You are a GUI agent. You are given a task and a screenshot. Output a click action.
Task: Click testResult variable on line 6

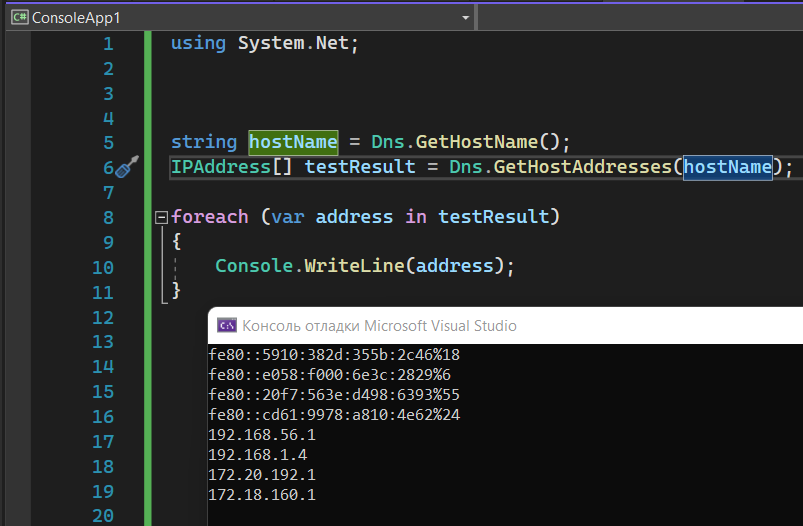pyautogui.click(x=360, y=167)
